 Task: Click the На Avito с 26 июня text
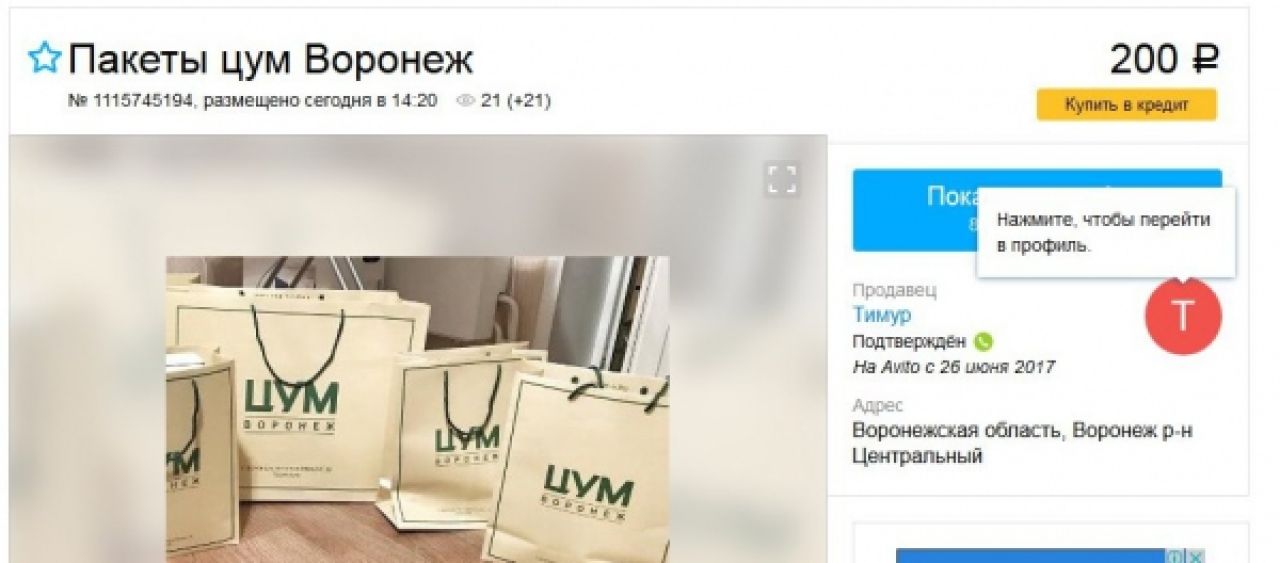953,367
